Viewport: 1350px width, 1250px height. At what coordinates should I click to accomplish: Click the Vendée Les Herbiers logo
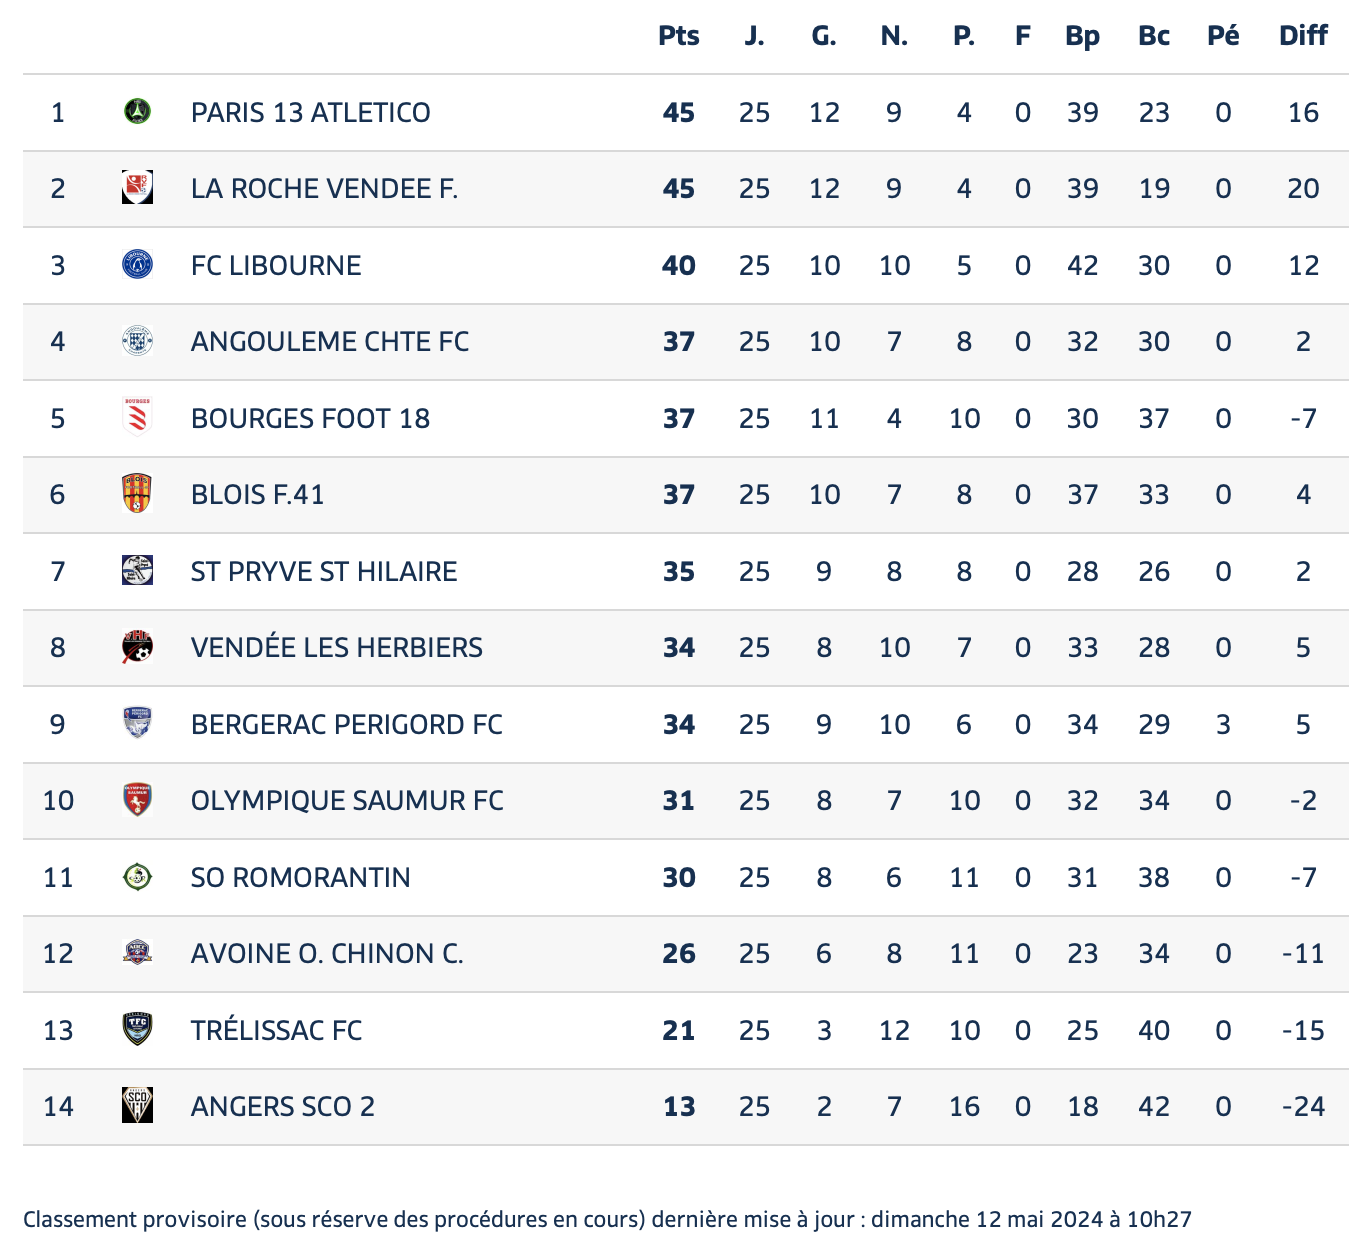[x=137, y=647]
